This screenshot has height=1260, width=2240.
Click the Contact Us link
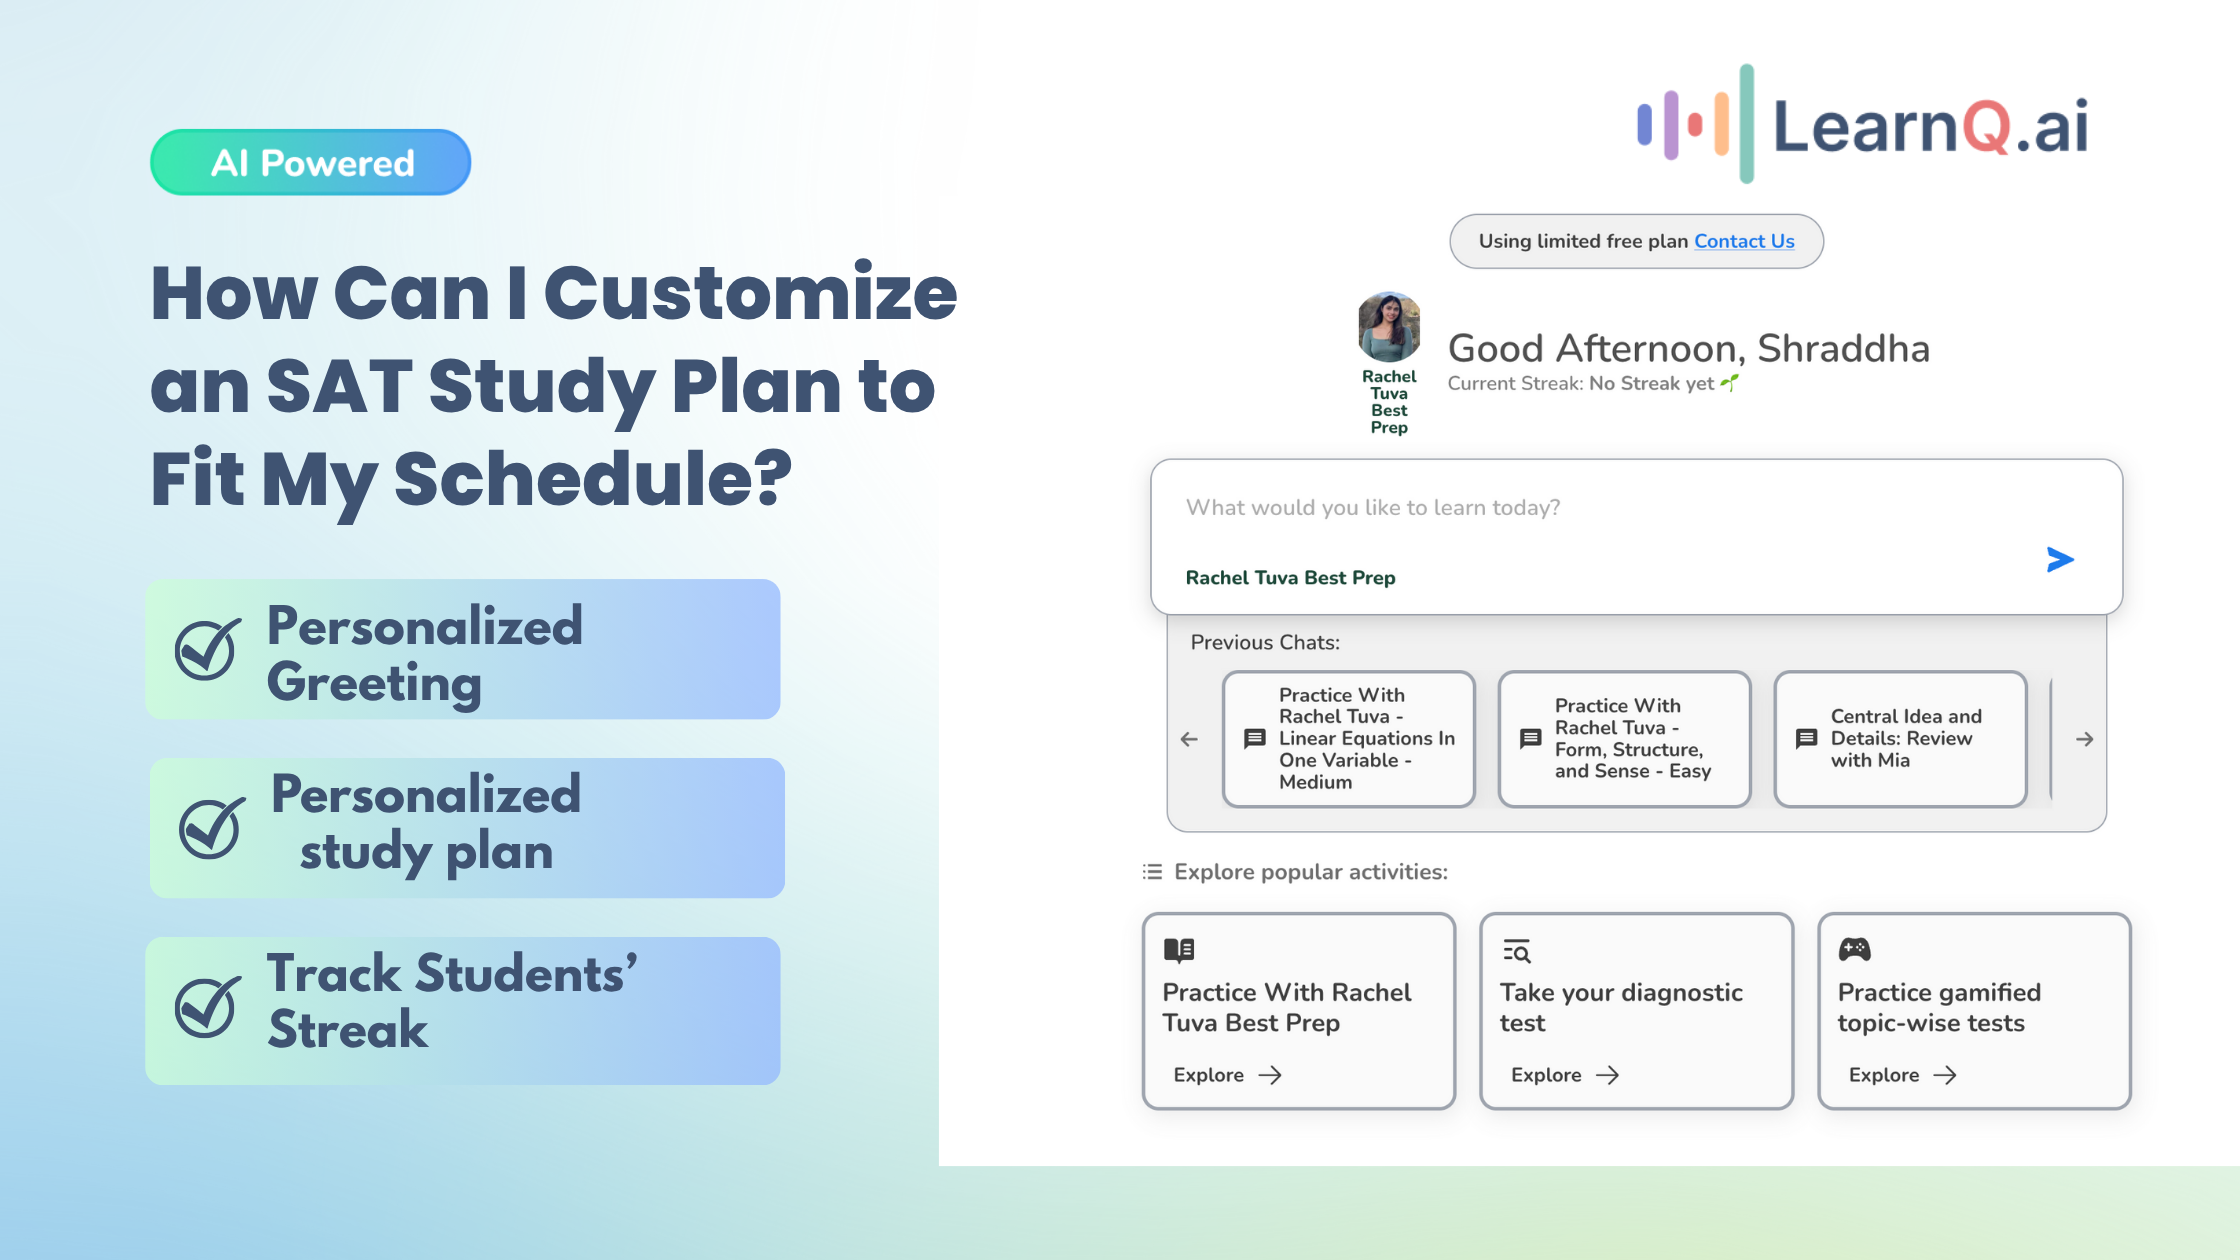click(1743, 241)
